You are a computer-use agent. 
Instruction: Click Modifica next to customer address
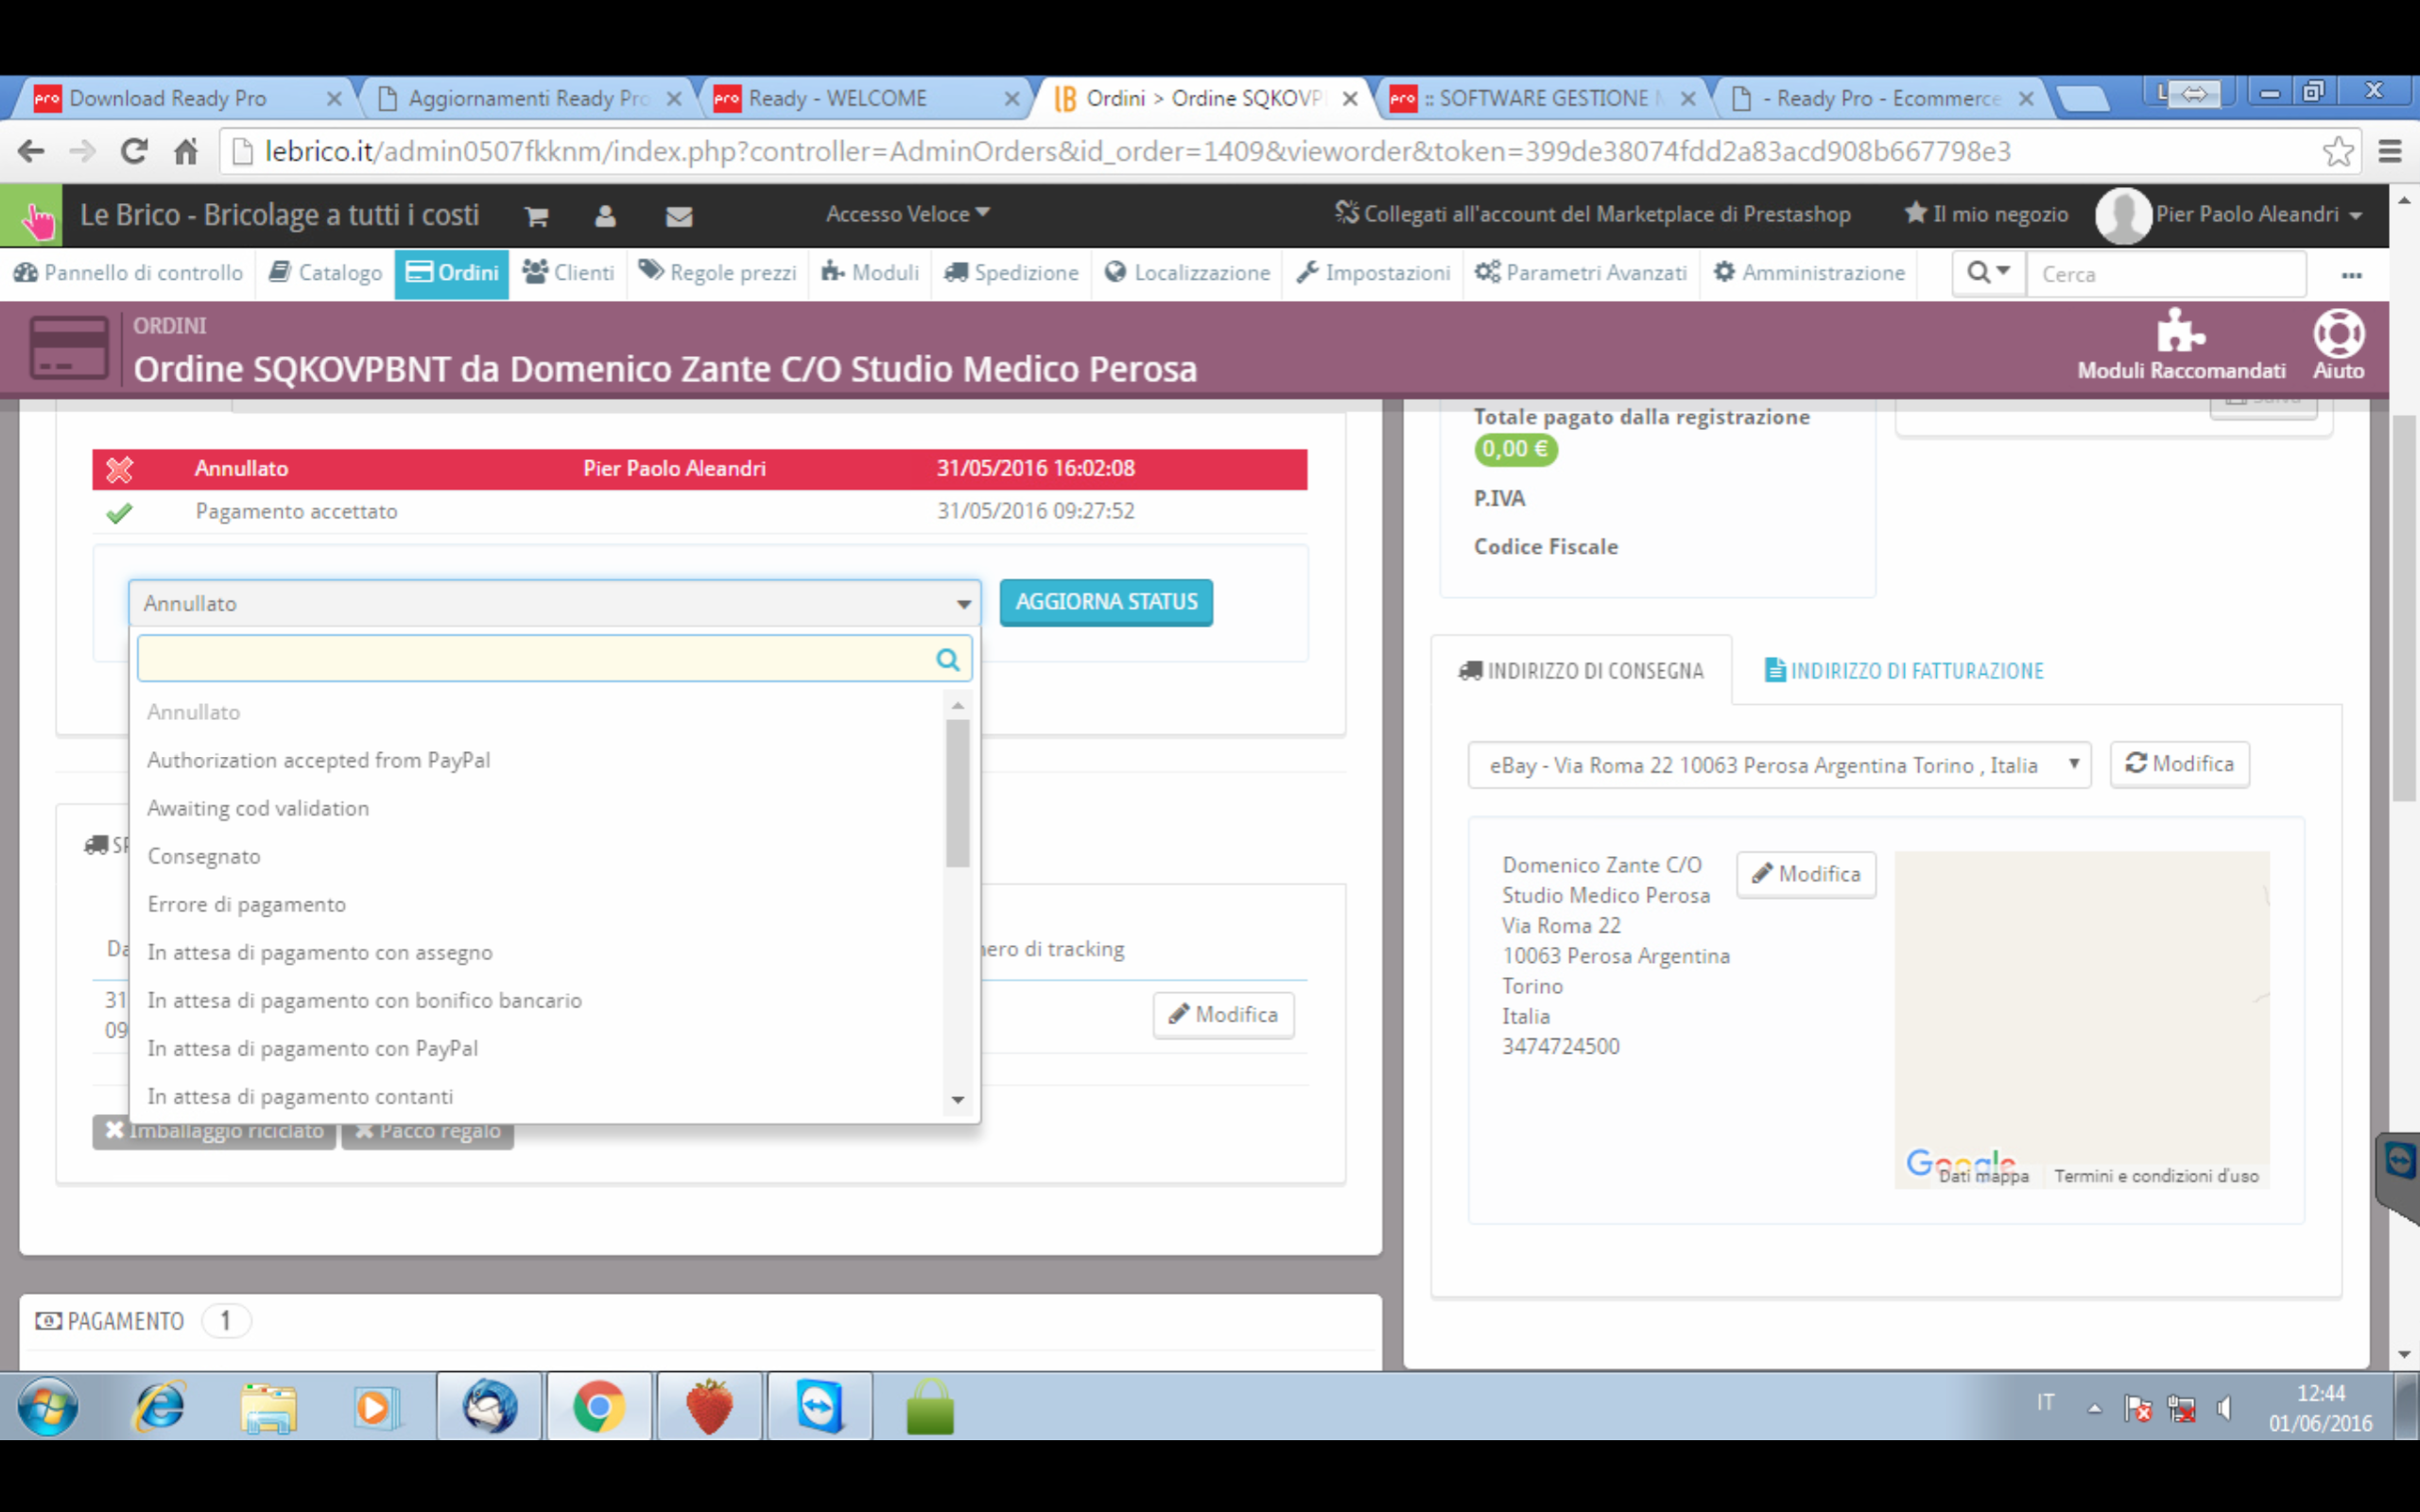tap(1806, 874)
